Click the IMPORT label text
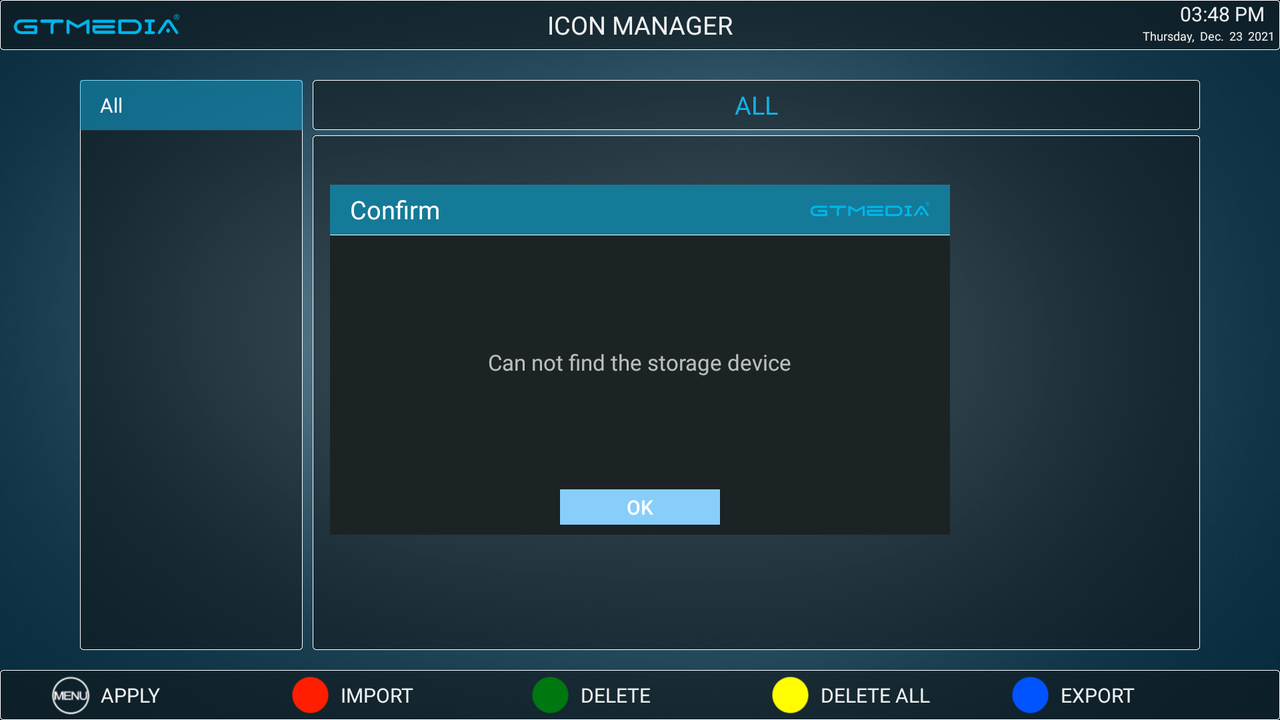This screenshot has height=720, width=1280. pyautogui.click(x=377, y=696)
